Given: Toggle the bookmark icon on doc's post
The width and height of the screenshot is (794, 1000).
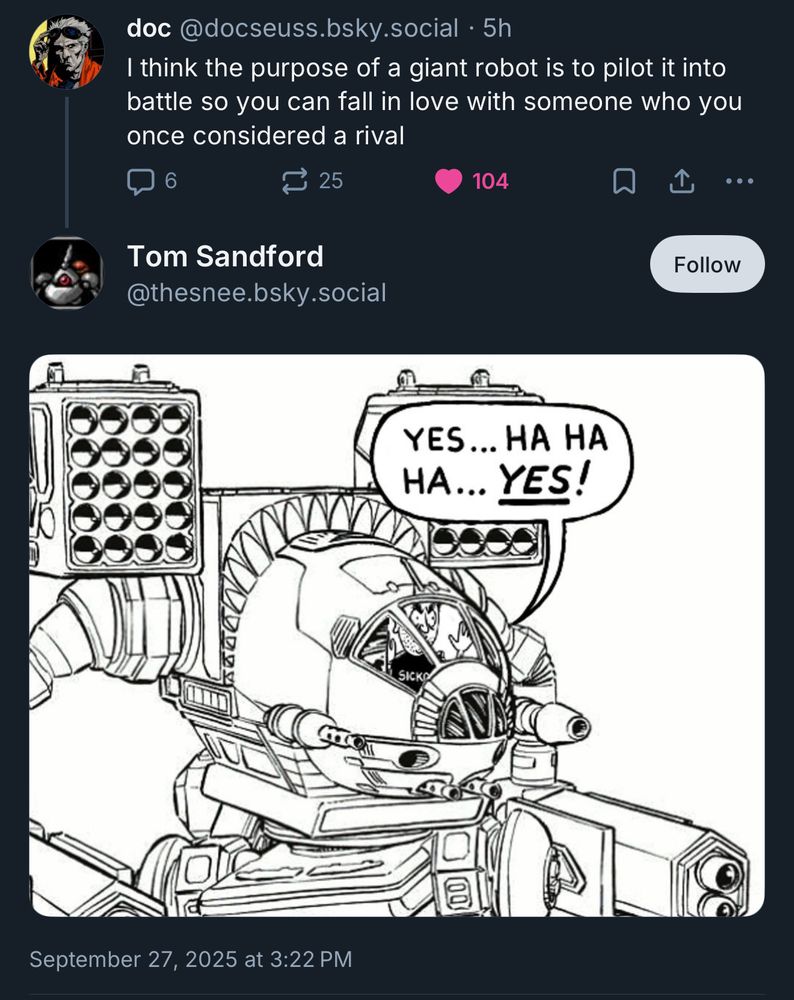Looking at the screenshot, I should click(x=624, y=181).
